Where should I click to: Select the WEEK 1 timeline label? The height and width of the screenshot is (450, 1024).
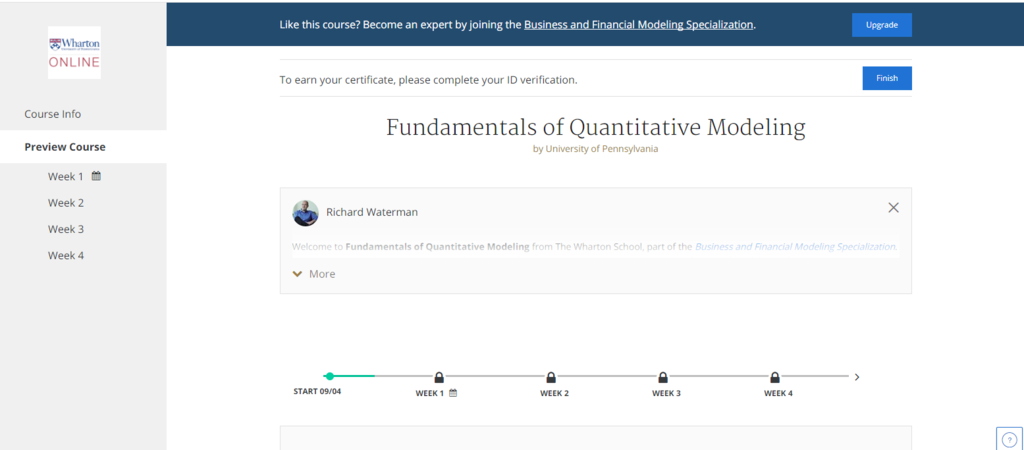[430, 393]
